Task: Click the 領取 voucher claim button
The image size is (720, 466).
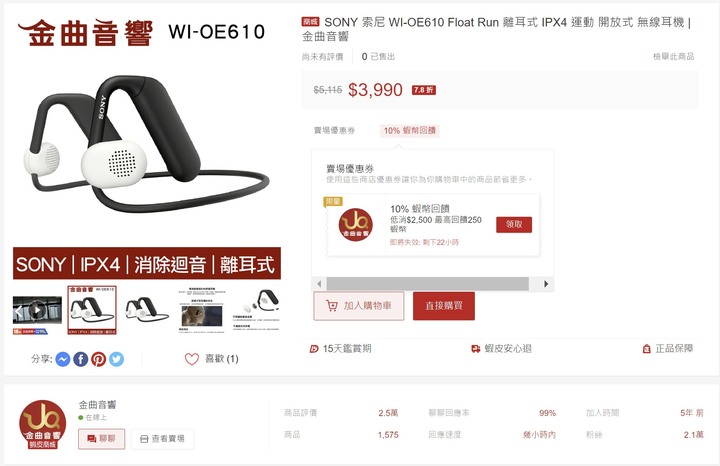Action: pyautogui.click(x=514, y=225)
